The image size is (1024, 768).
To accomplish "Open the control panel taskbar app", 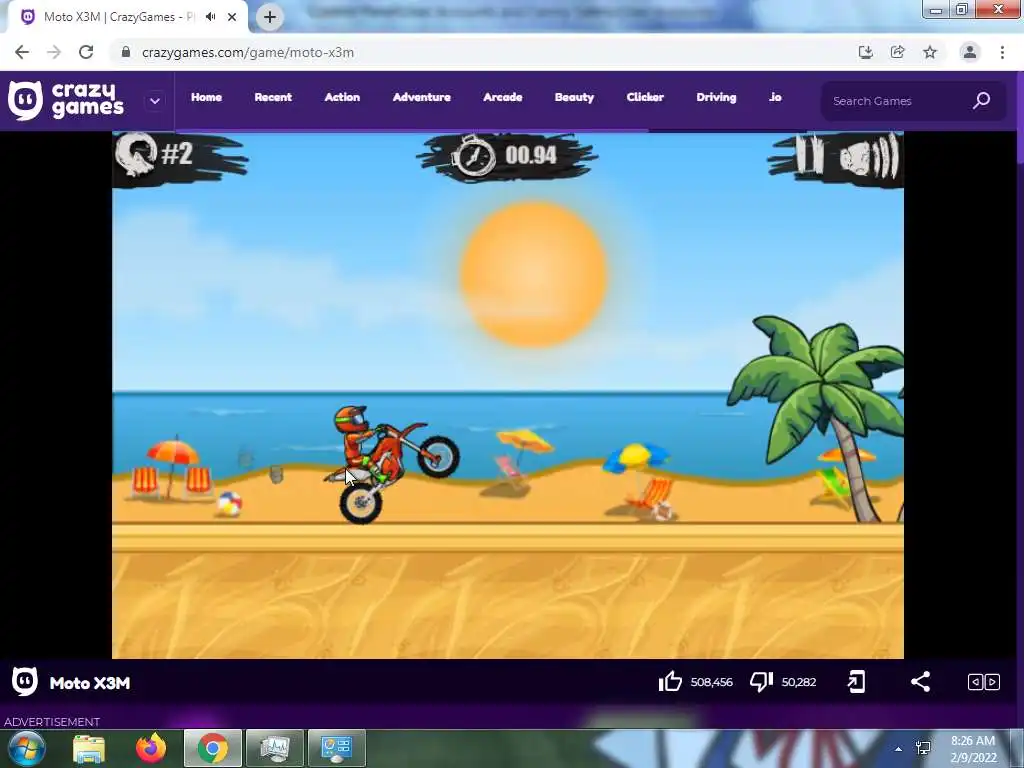I will tap(336, 748).
